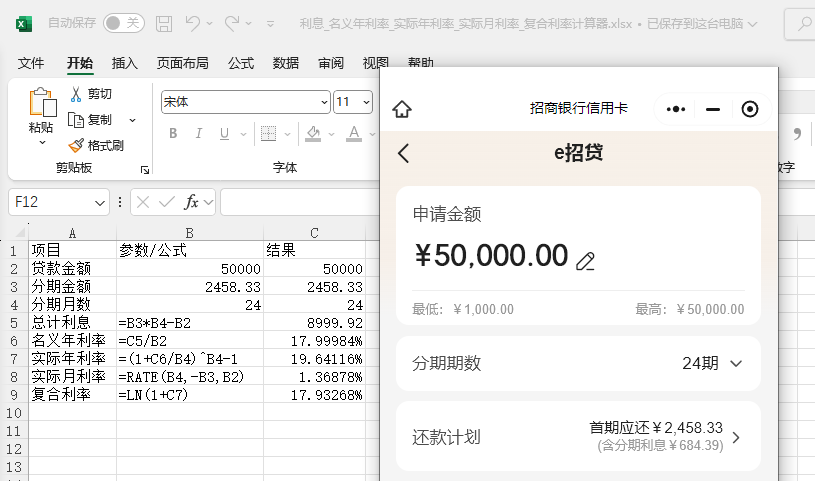Click the minimize dash in mini-program capsule
The height and width of the screenshot is (481, 815).
coord(713,109)
